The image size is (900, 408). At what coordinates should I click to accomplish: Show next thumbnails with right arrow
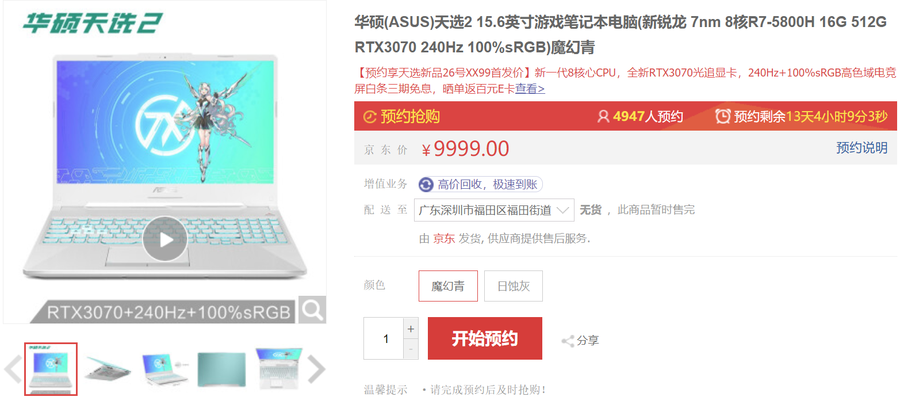(316, 370)
